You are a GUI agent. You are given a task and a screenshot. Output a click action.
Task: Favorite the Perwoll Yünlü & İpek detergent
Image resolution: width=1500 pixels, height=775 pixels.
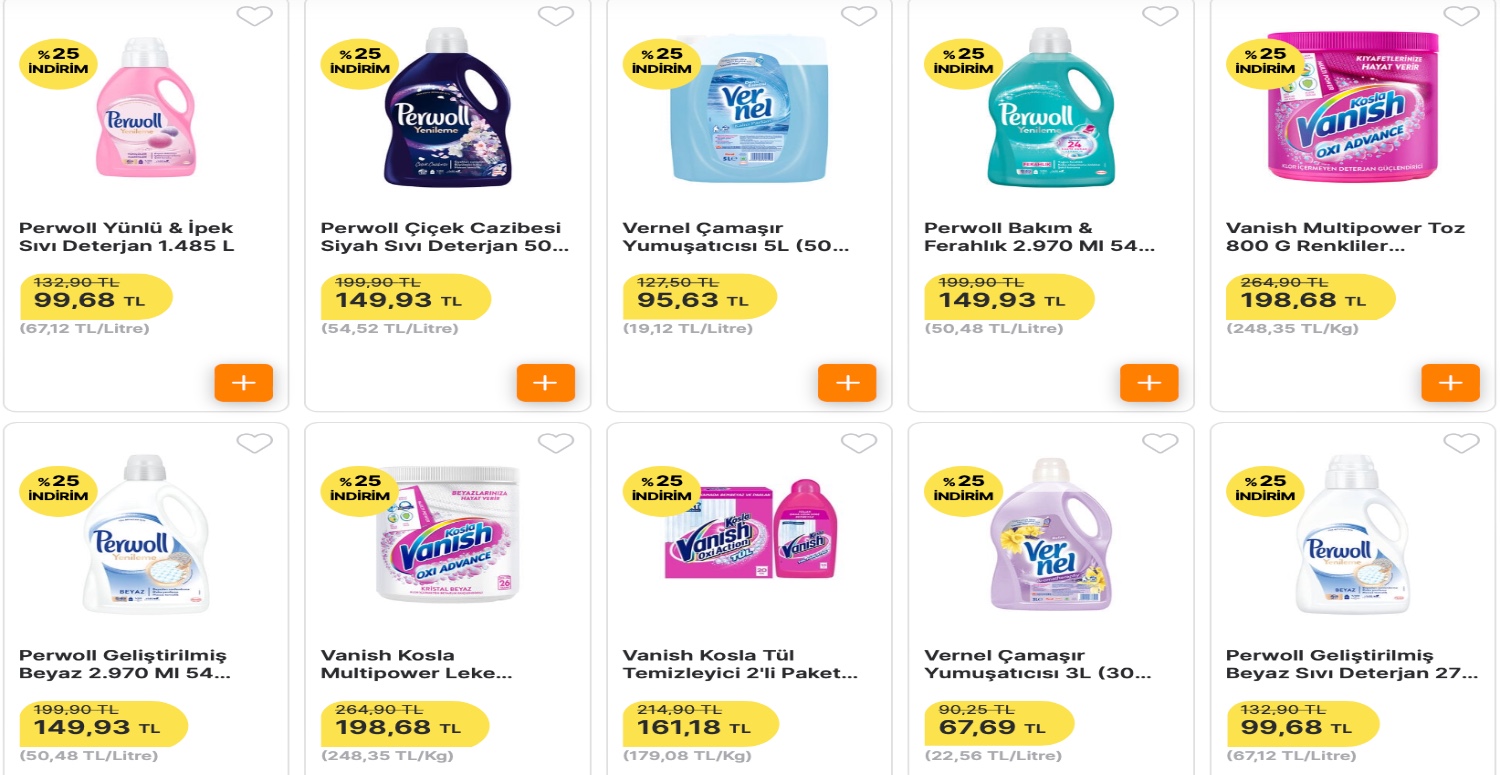(255, 16)
